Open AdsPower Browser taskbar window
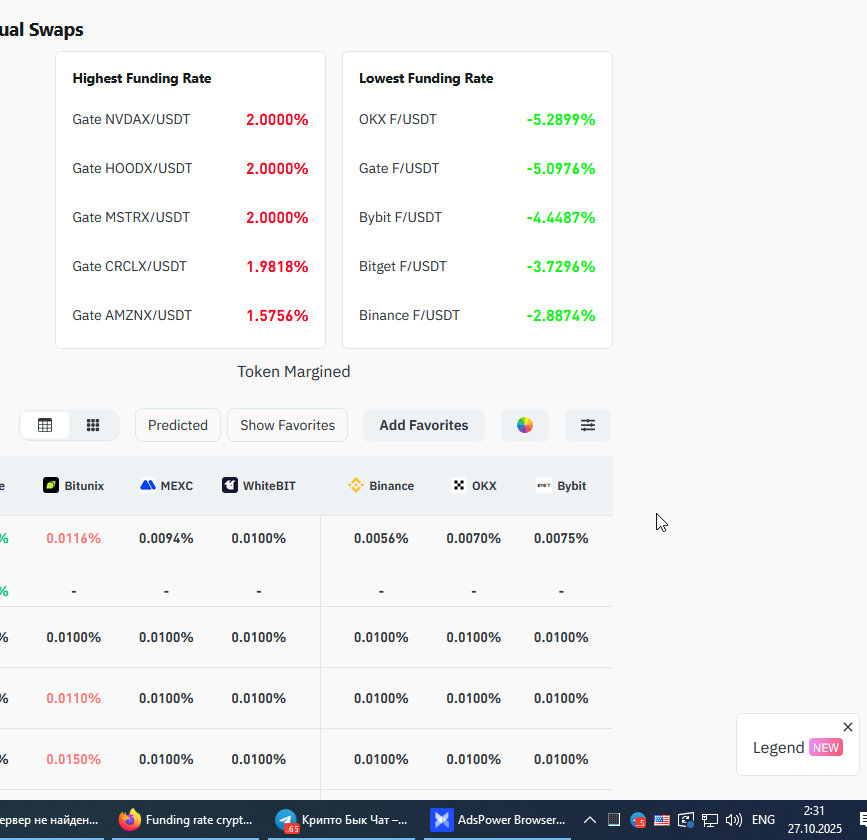Image resolution: width=867 pixels, height=840 pixels. 498,820
